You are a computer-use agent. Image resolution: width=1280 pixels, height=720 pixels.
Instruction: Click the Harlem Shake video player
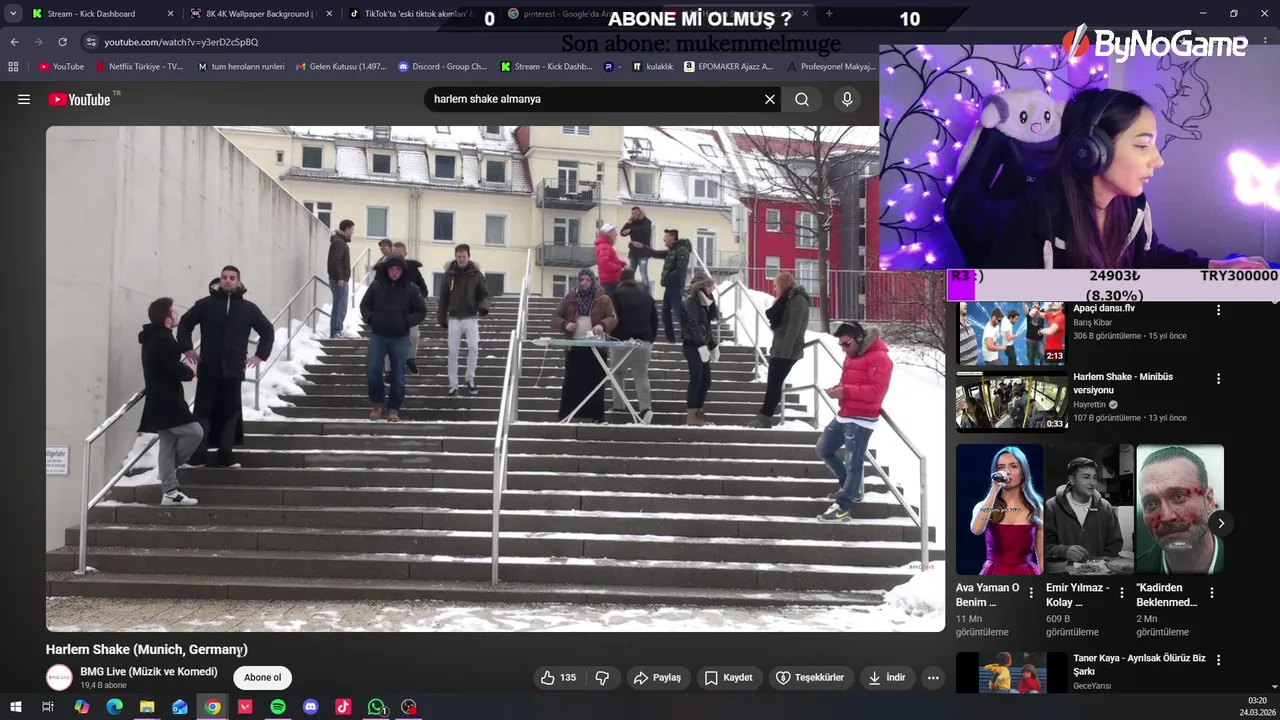pyautogui.click(x=495, y=378)
